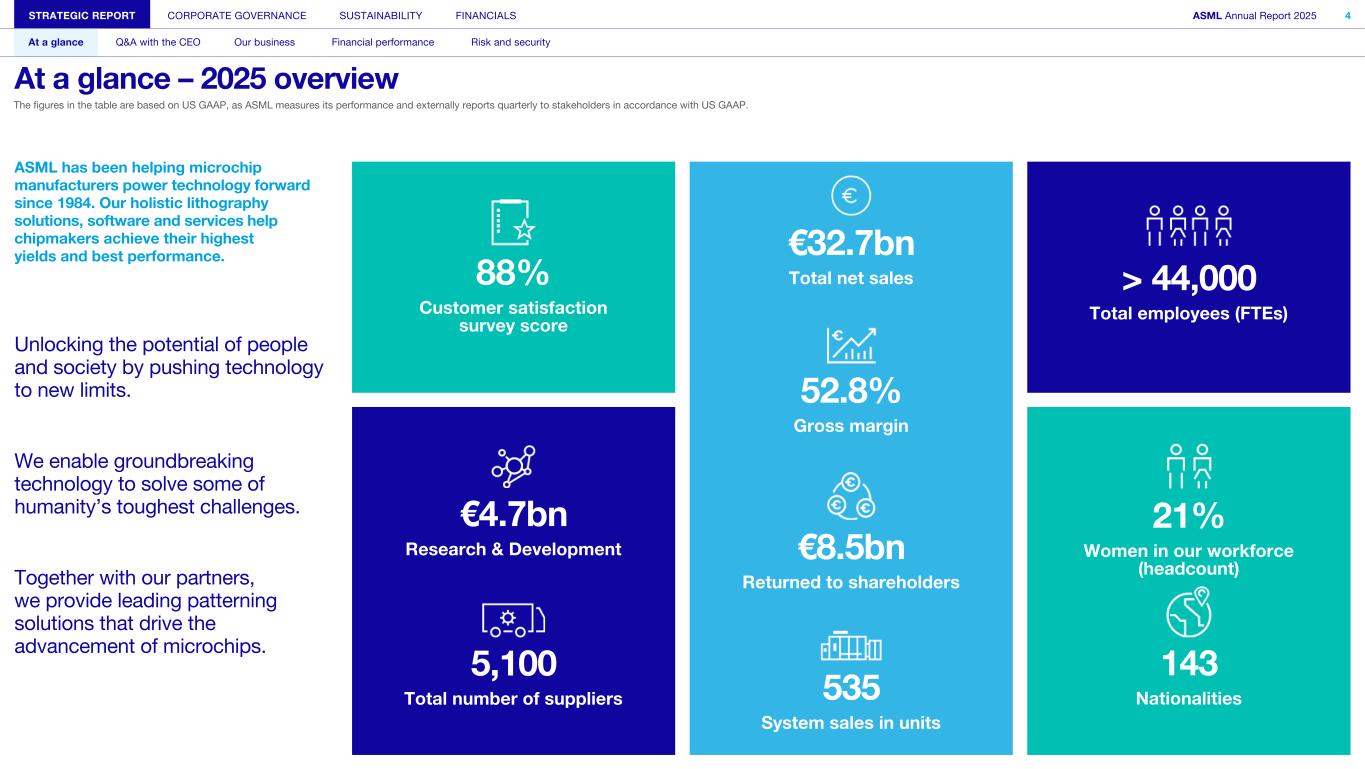The image size is (1365, 769).
Task: Click the molecule network icon above €4.7bn
Action: tap(513, 465)
